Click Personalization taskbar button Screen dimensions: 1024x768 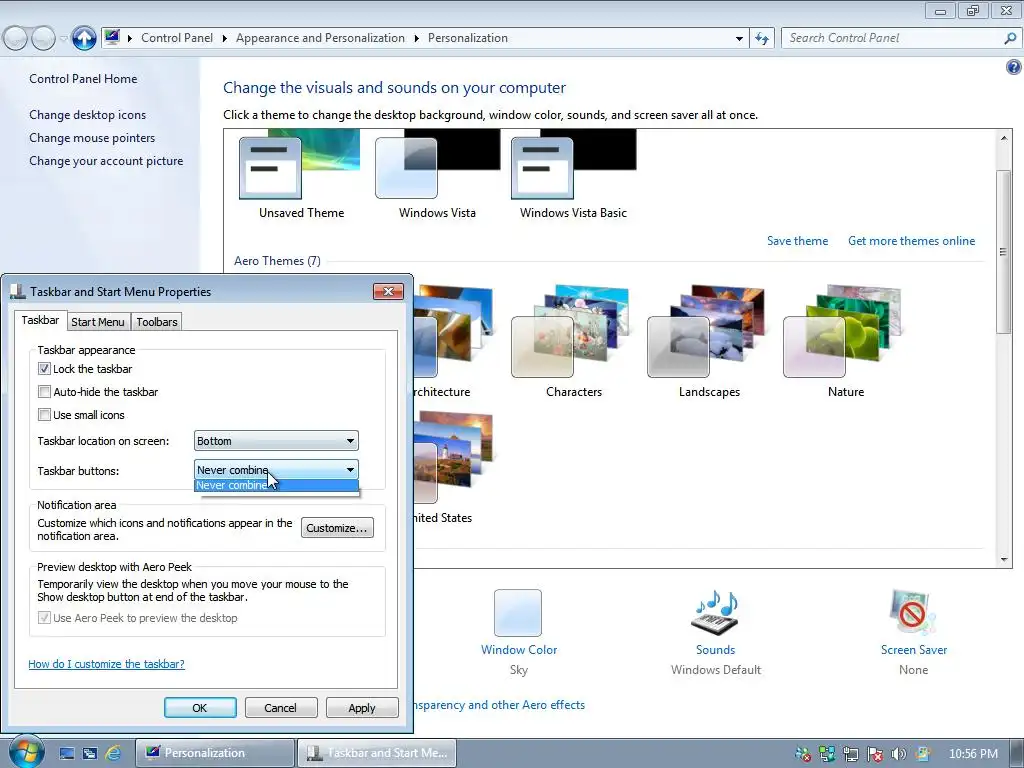coord(215,753)
